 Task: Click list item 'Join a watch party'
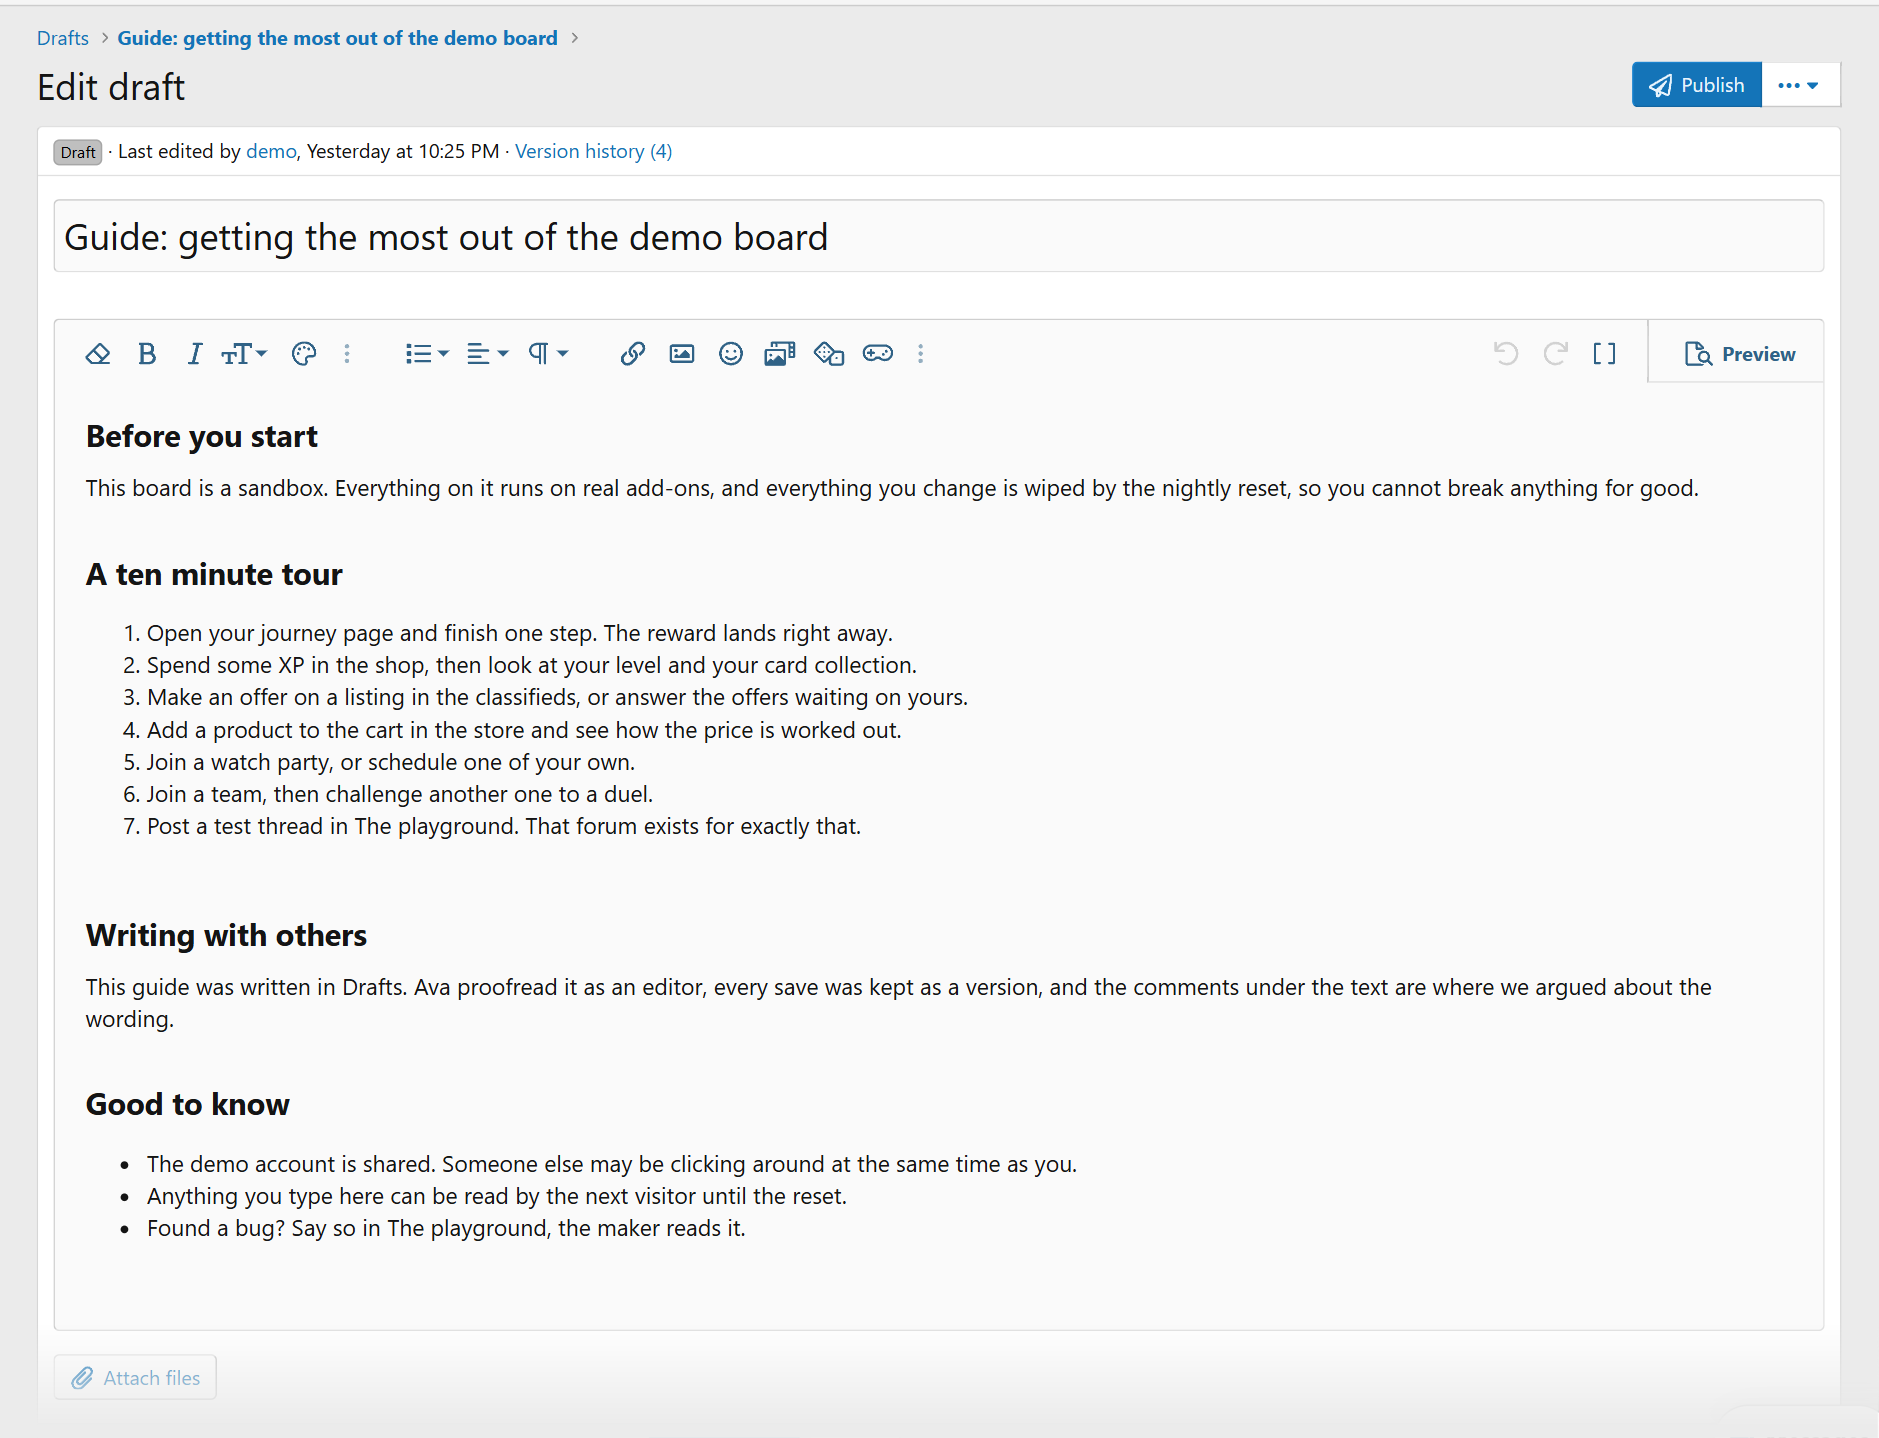pos(391,763)
